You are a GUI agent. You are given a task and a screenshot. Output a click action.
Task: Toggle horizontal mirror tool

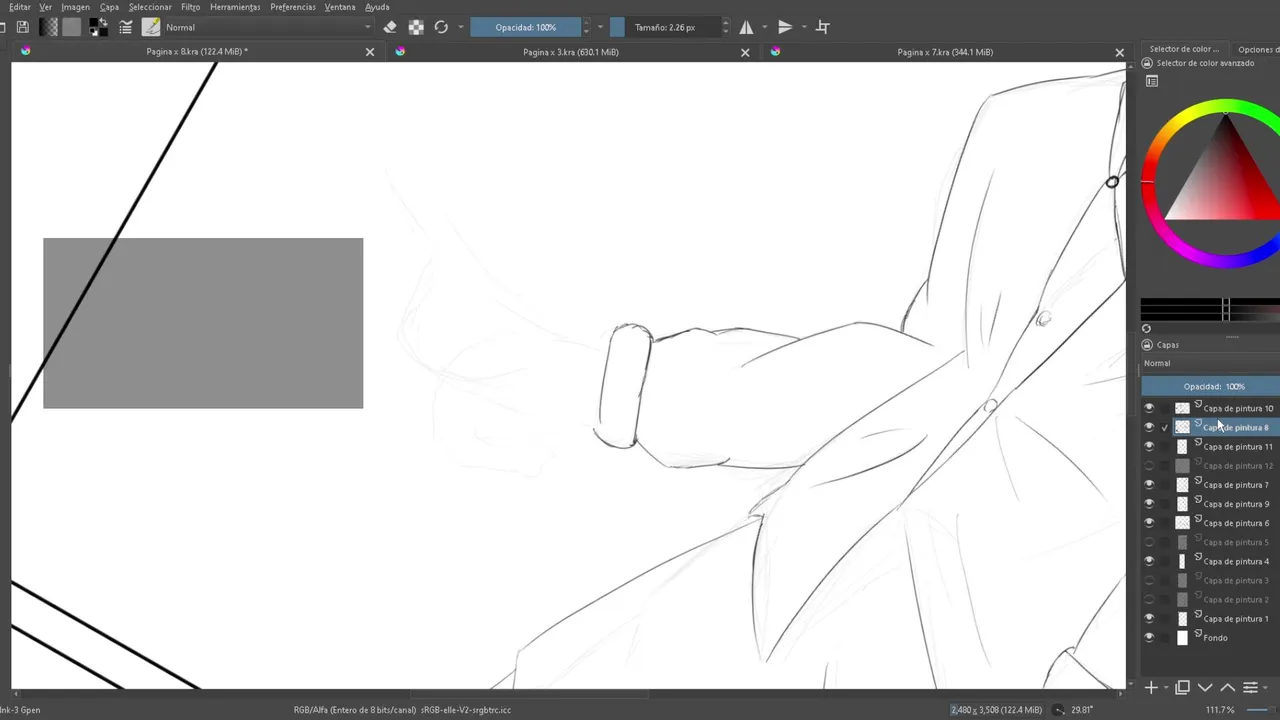point(746,27)
